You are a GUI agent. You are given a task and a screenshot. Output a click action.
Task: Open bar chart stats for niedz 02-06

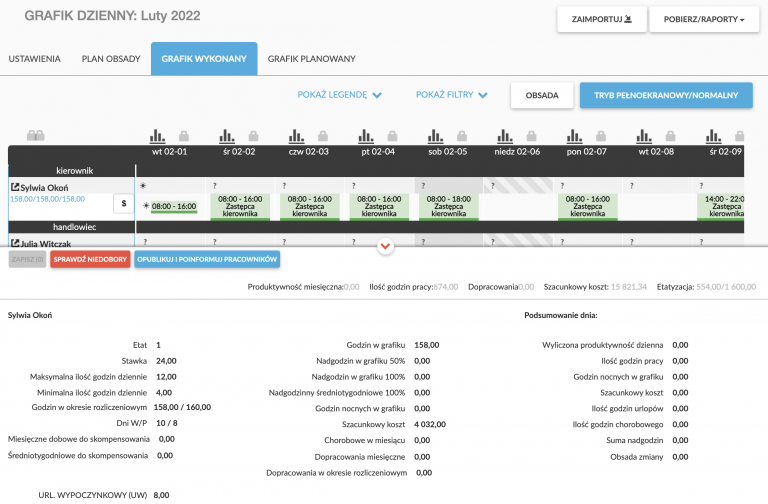click(504, 136)
